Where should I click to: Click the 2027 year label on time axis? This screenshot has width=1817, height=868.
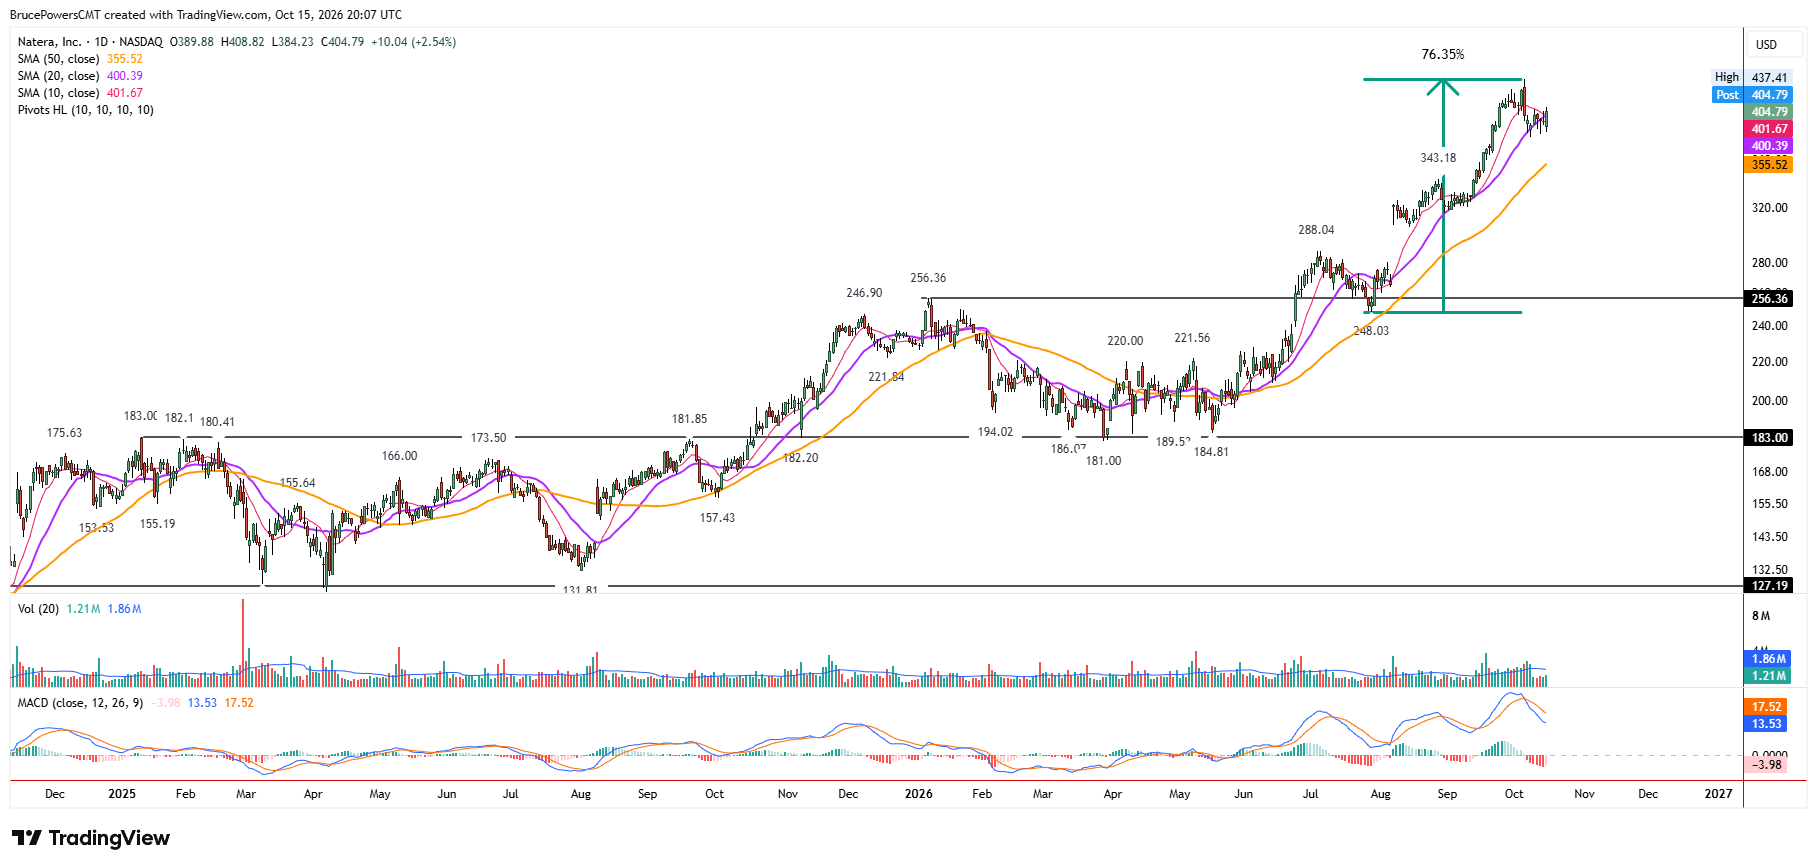click(x=1718, y=794)
